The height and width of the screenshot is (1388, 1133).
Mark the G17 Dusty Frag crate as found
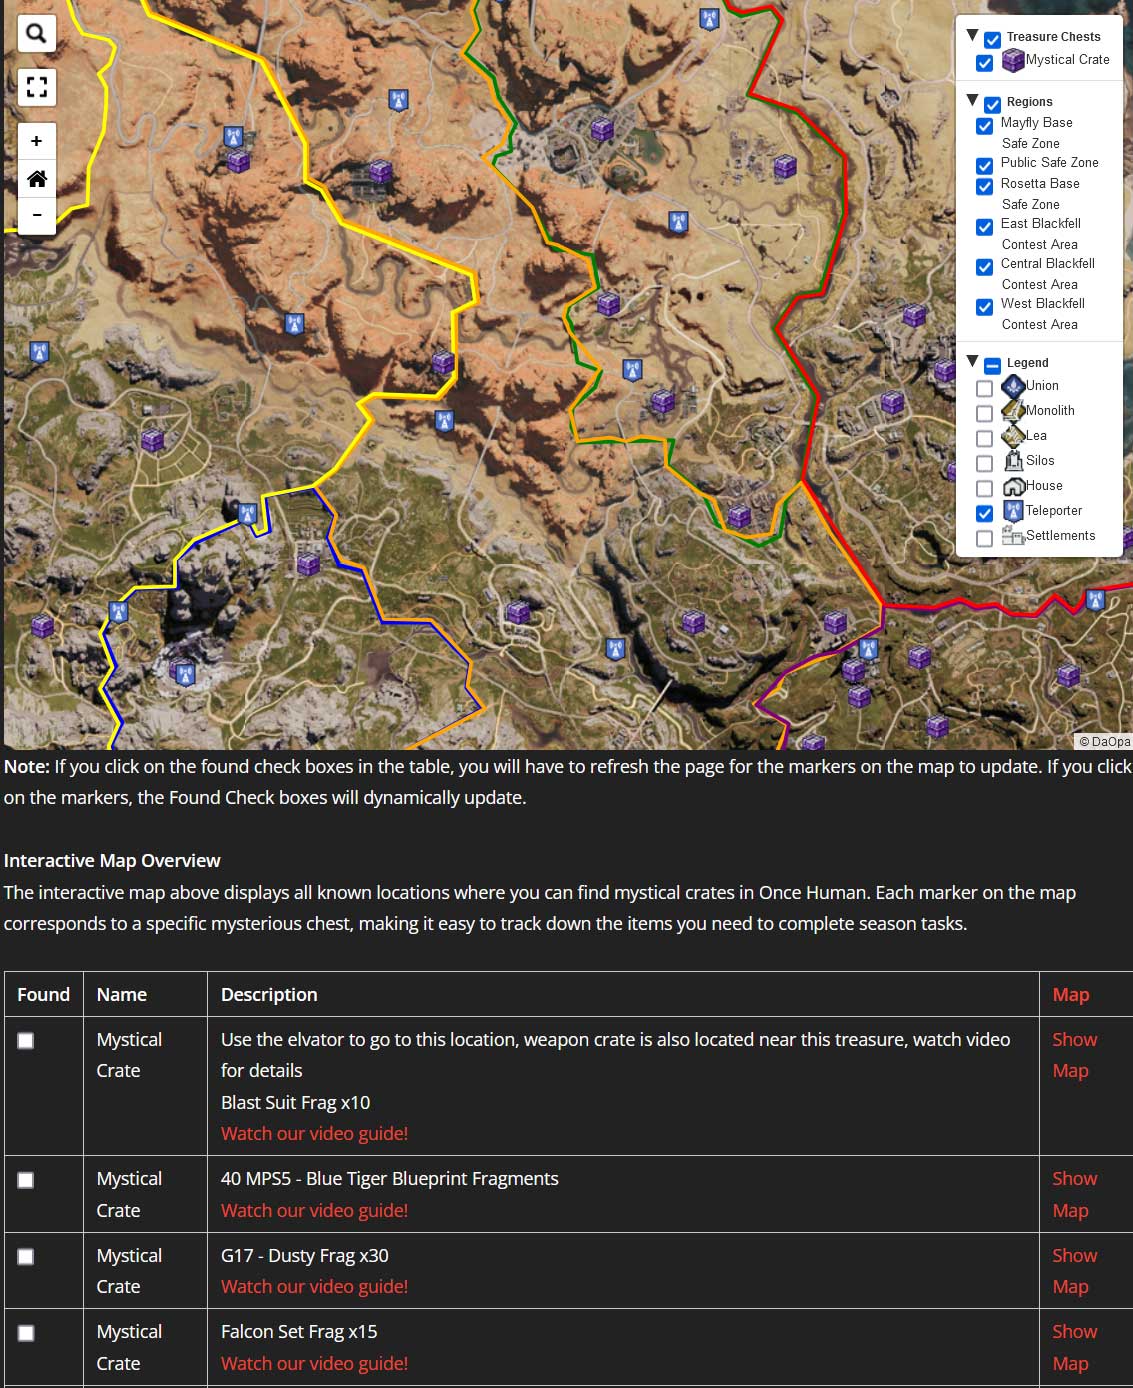pyautogui.click(x=26, y=1257)
